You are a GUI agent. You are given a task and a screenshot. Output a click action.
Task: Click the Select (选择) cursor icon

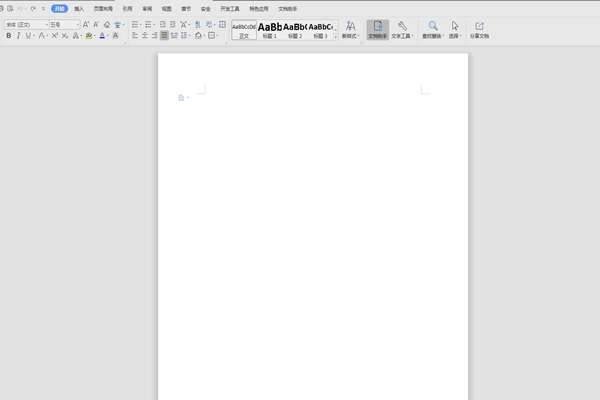click(455, 26)
